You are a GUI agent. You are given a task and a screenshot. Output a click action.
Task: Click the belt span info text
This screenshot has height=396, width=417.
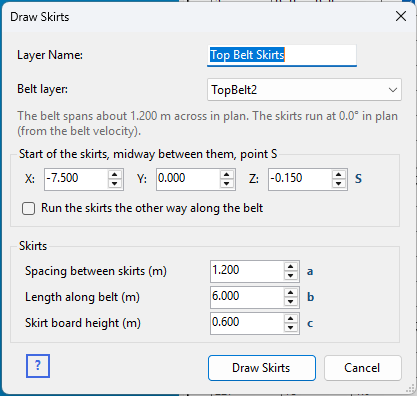pos(208,123)
